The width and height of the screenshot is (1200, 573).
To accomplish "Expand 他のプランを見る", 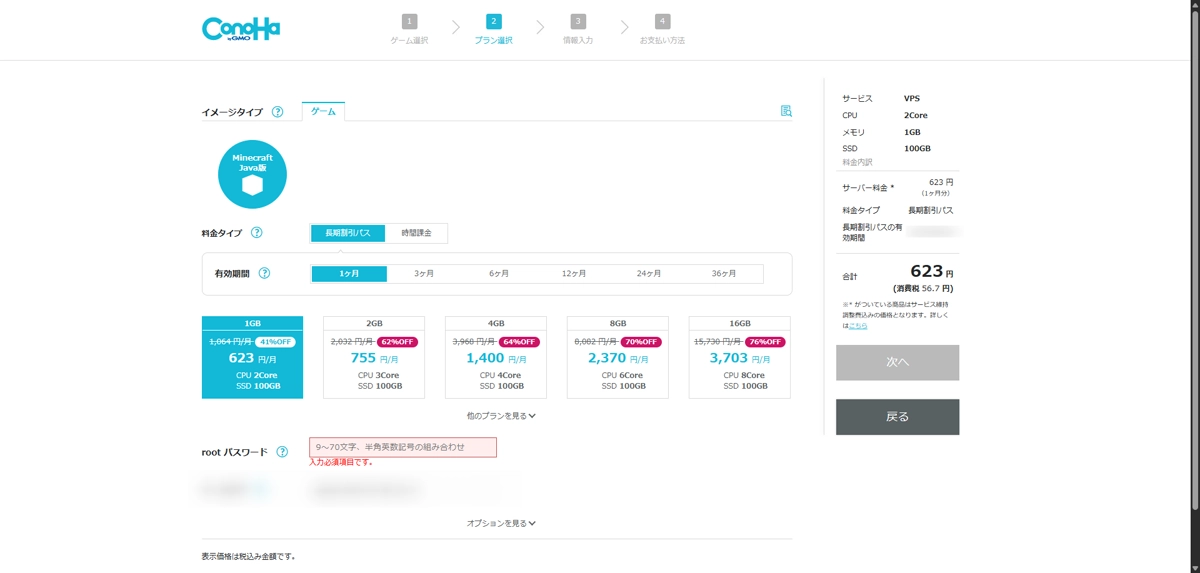I will tap(501, 415).
